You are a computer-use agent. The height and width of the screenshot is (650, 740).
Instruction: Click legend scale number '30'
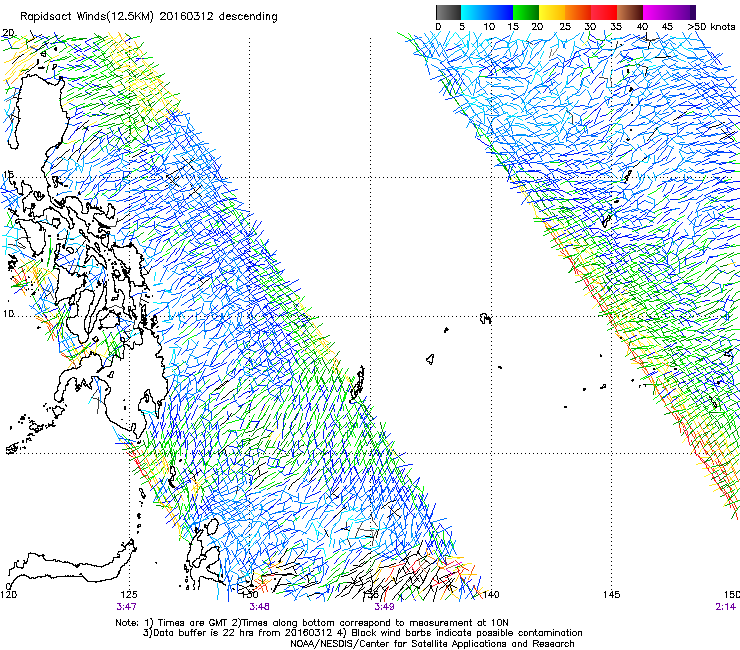pos(590,27)
